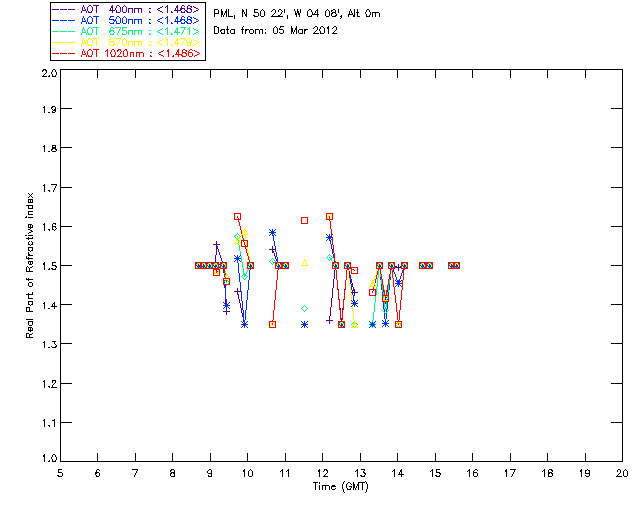Click x-axis hour label 6

[x=98, y=473]
